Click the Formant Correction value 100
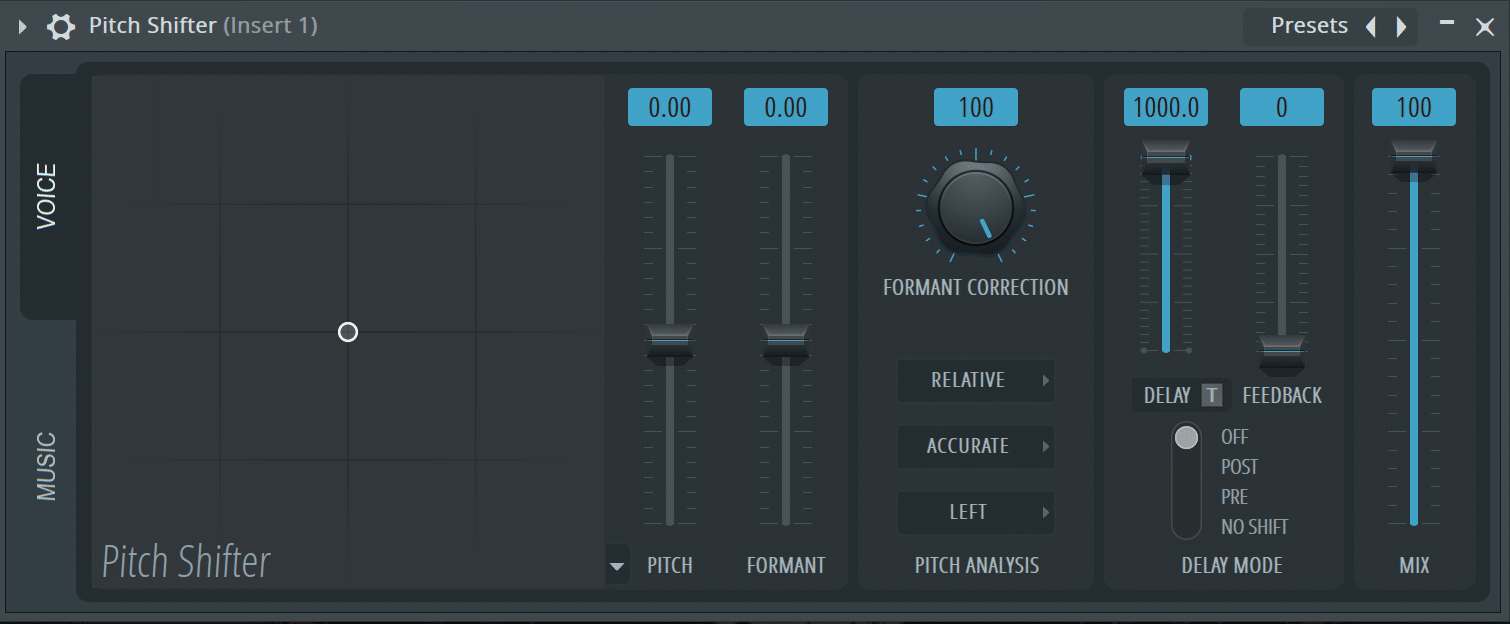 (976, 107)
